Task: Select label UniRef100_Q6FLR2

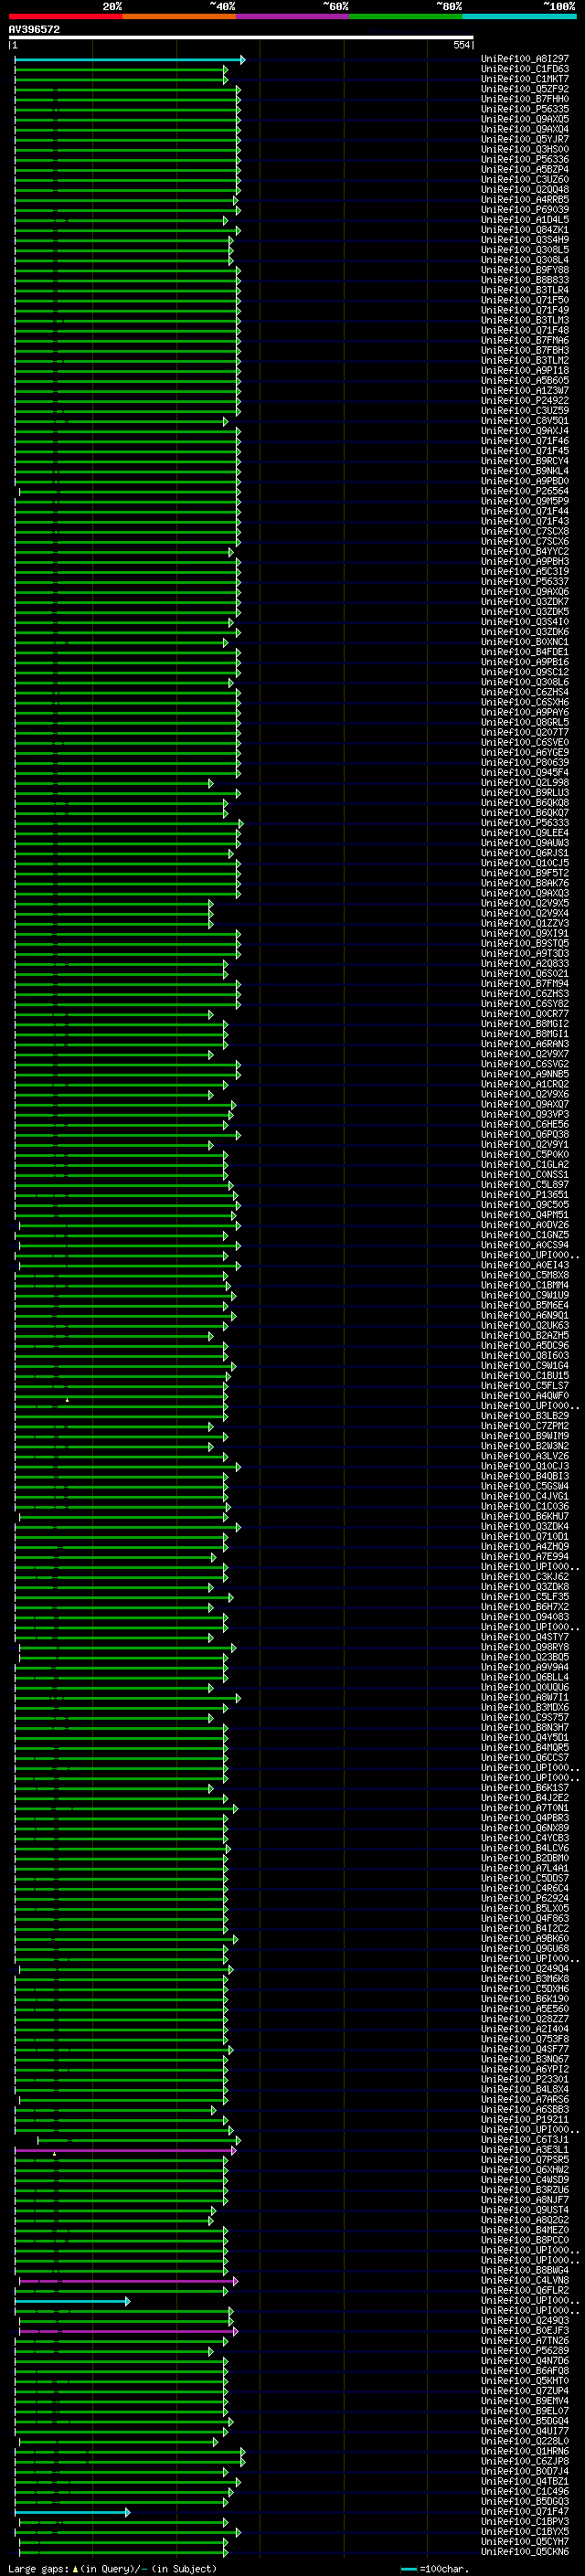Action: 525,2291
